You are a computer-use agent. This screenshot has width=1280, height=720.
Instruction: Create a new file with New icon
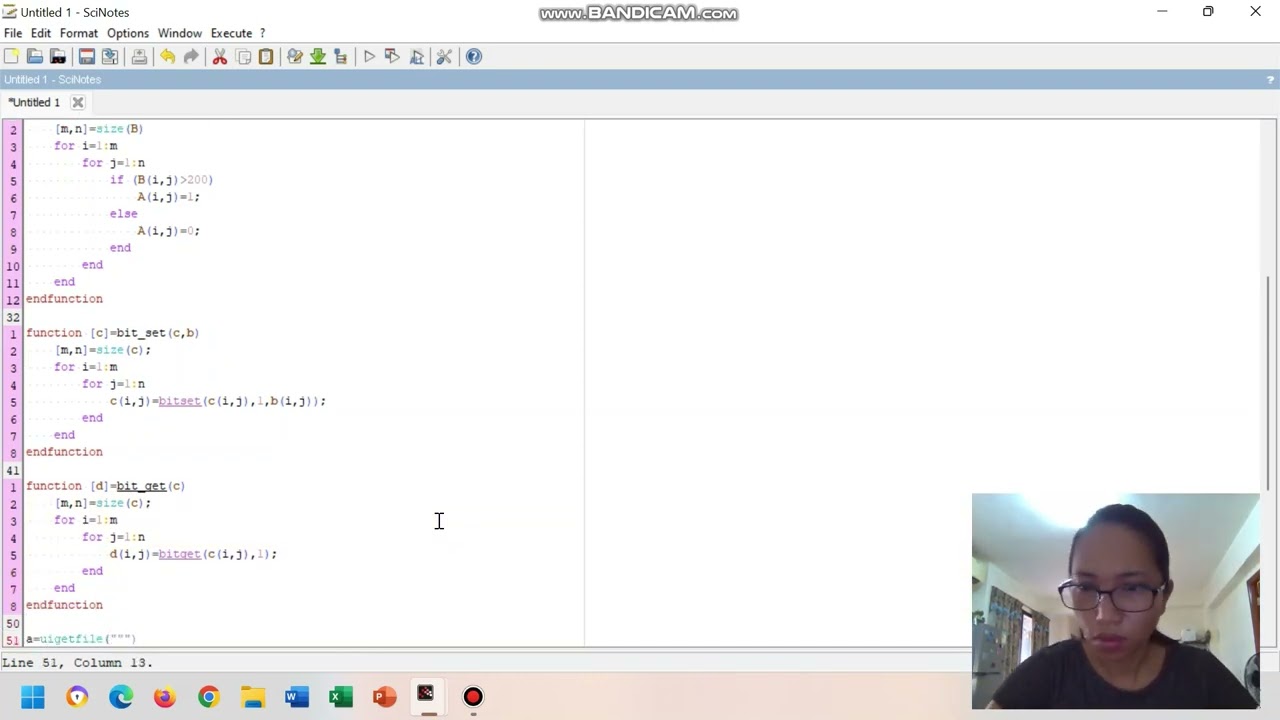point(11,57)
